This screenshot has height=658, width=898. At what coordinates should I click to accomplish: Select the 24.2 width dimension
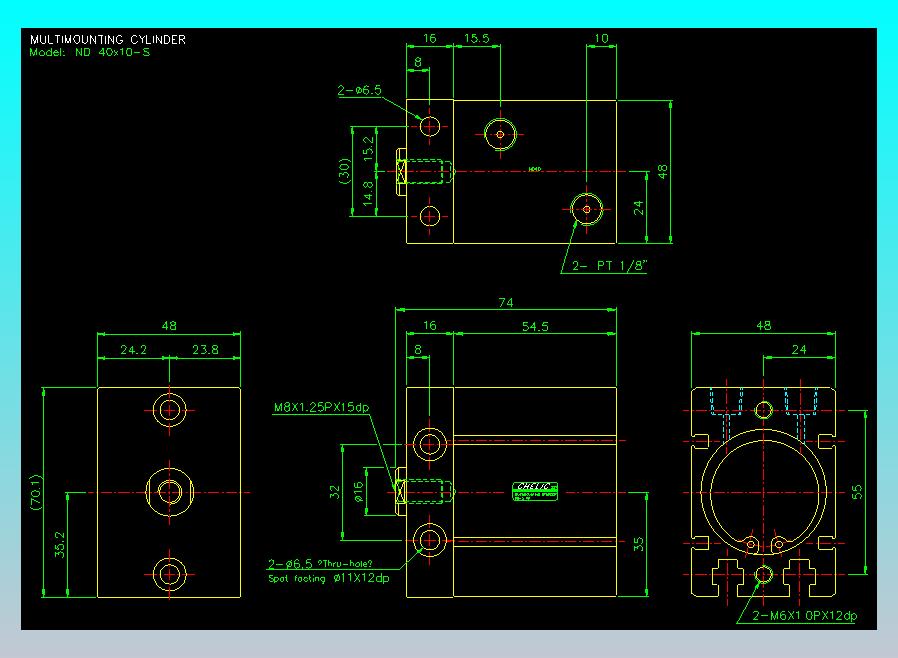click(133, 349)
